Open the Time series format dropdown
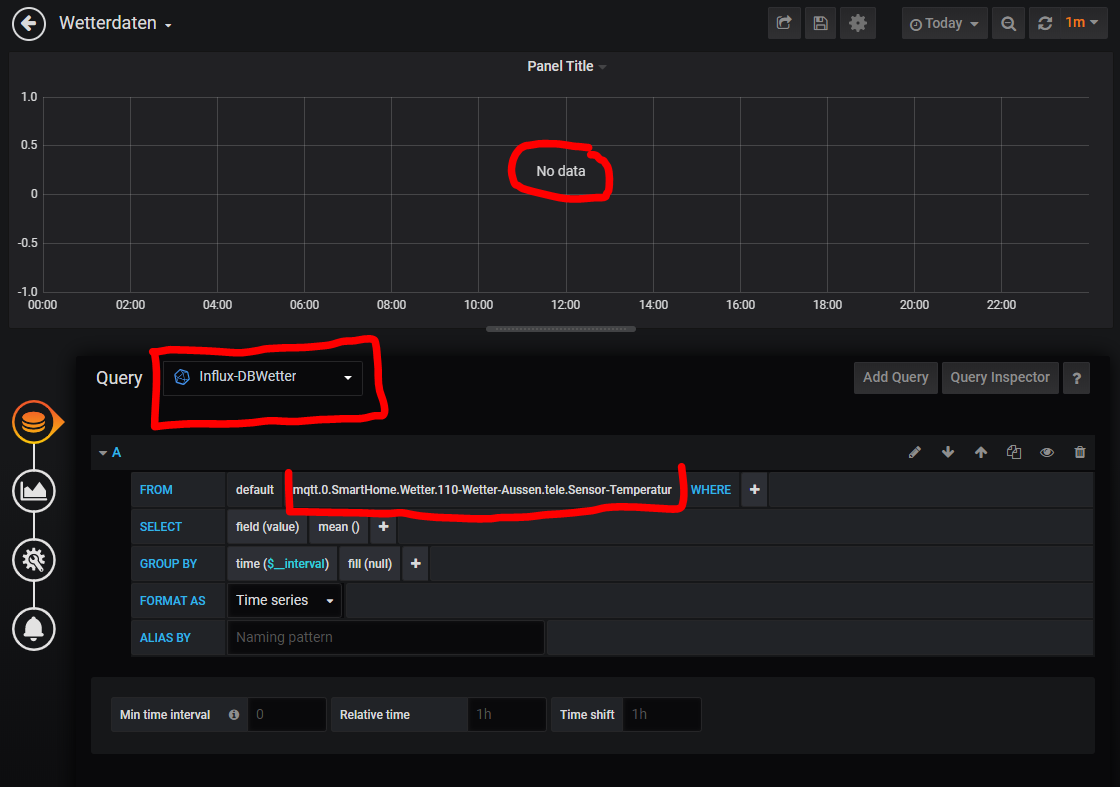 click(x=285, y=601)
